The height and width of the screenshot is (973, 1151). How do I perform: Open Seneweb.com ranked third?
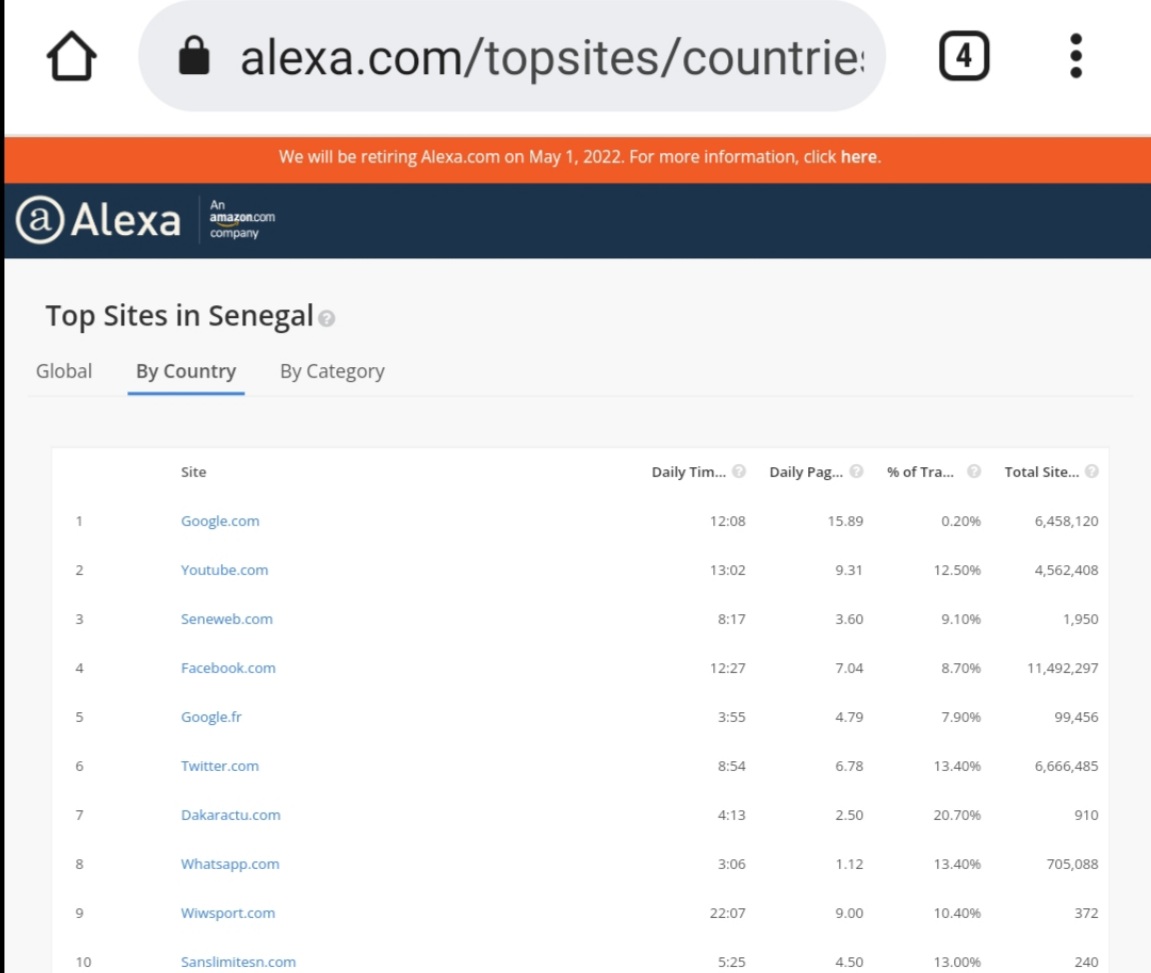(x=224, y=619)
